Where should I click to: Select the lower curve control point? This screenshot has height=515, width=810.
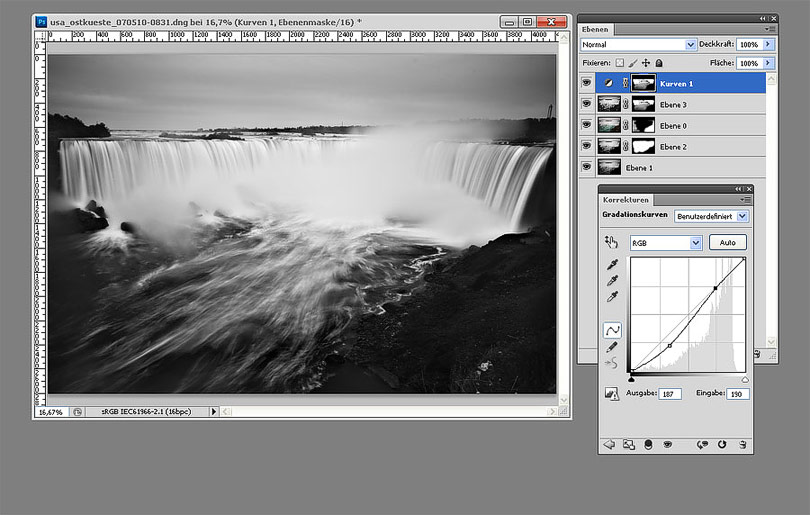click(669, 346)
